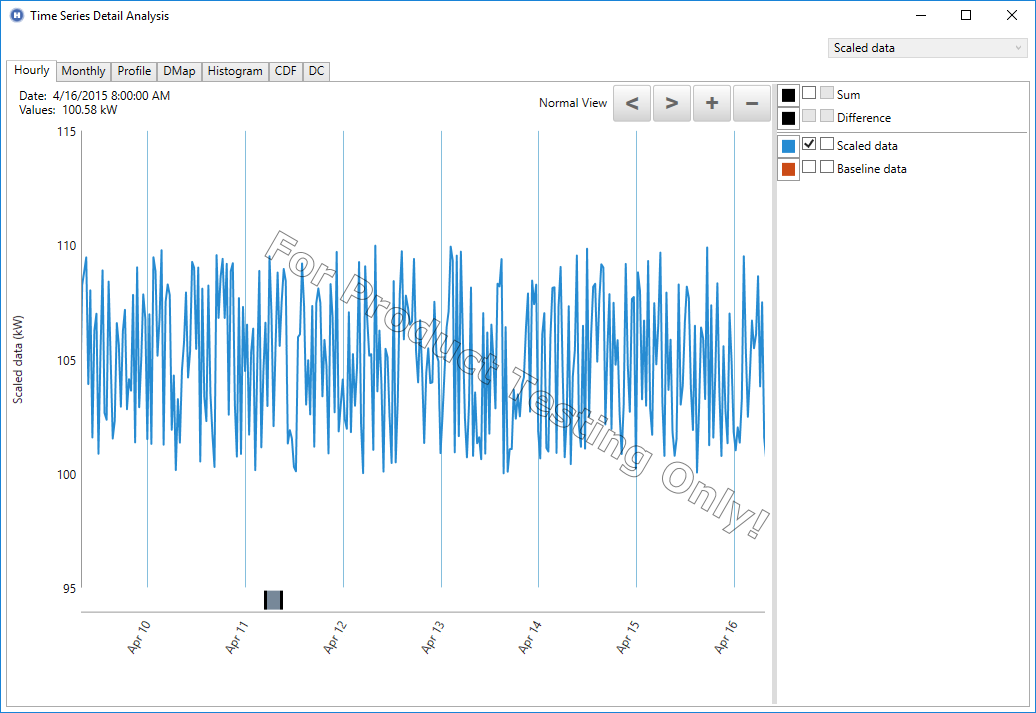
Task: Switch to the Monthly tab
Action: click(x=83, y=71)
